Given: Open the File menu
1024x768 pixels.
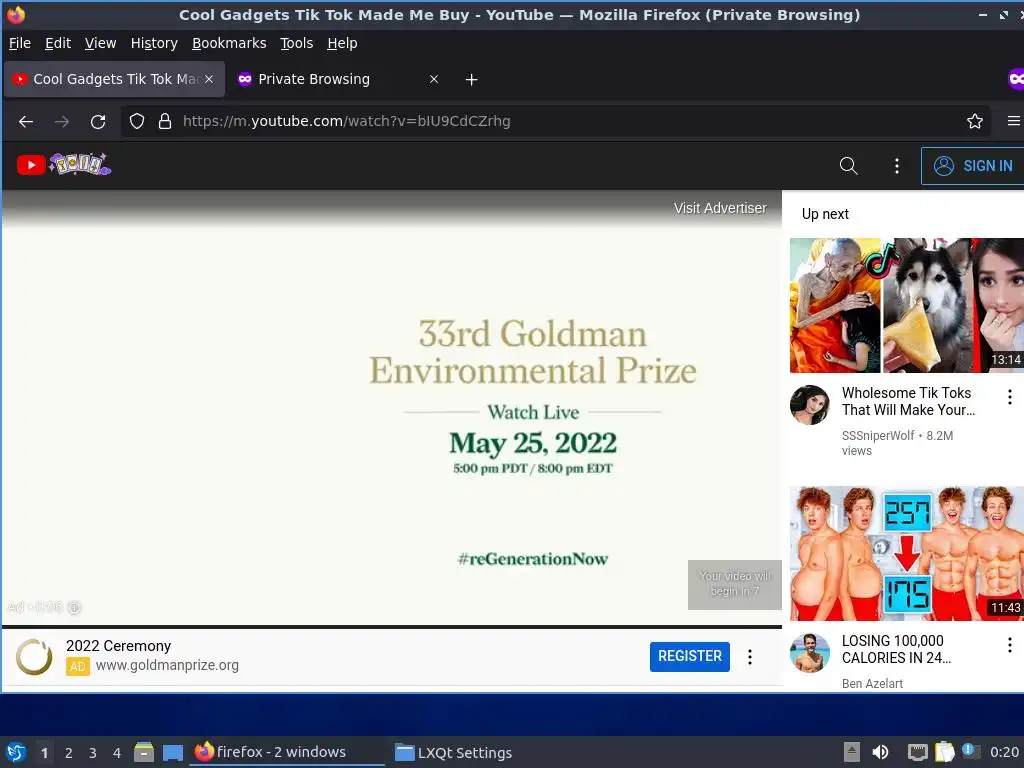Looking at the screenshot, I should 20,43.
